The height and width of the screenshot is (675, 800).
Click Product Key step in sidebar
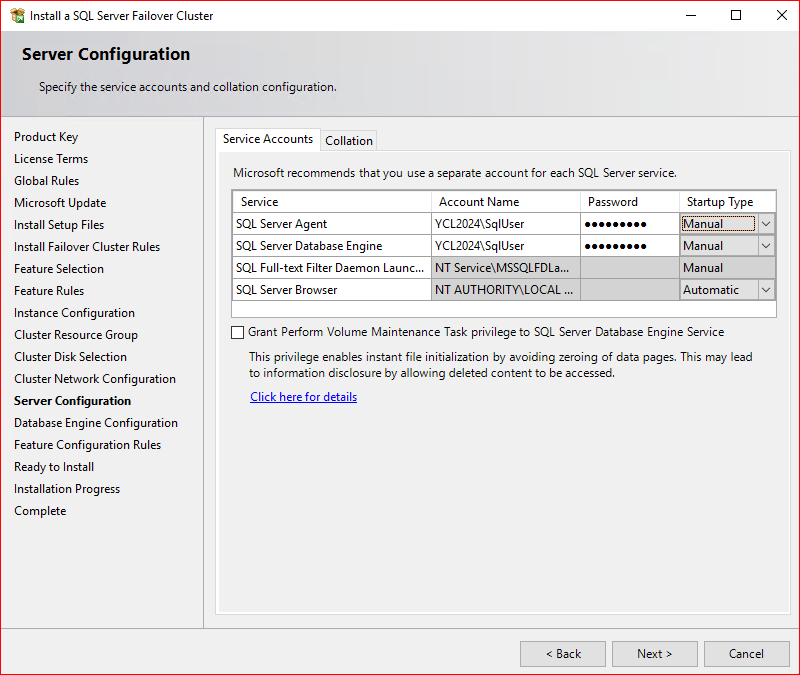[46, 137]
